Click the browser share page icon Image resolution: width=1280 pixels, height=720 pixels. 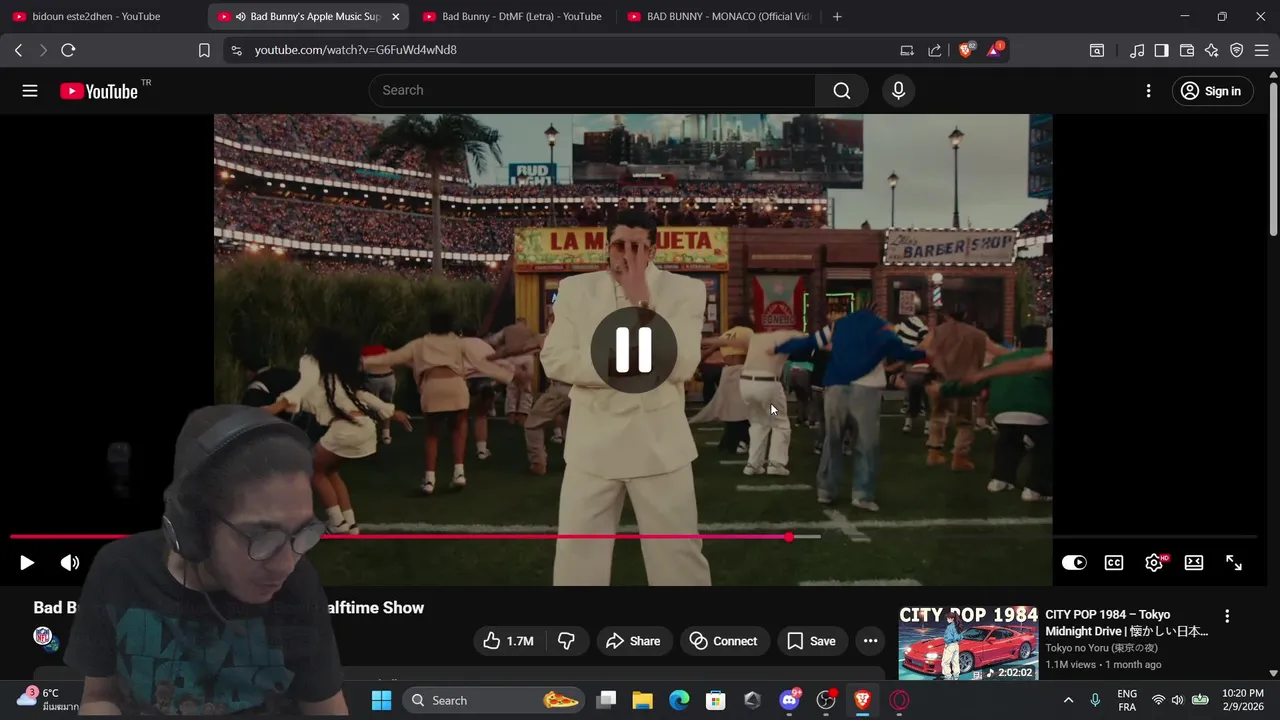(935, 50)
